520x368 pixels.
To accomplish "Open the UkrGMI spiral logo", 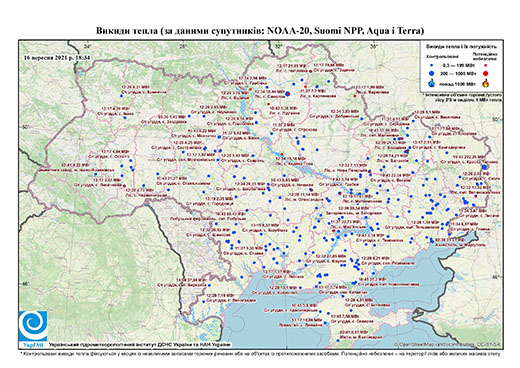I will [33, 326].
